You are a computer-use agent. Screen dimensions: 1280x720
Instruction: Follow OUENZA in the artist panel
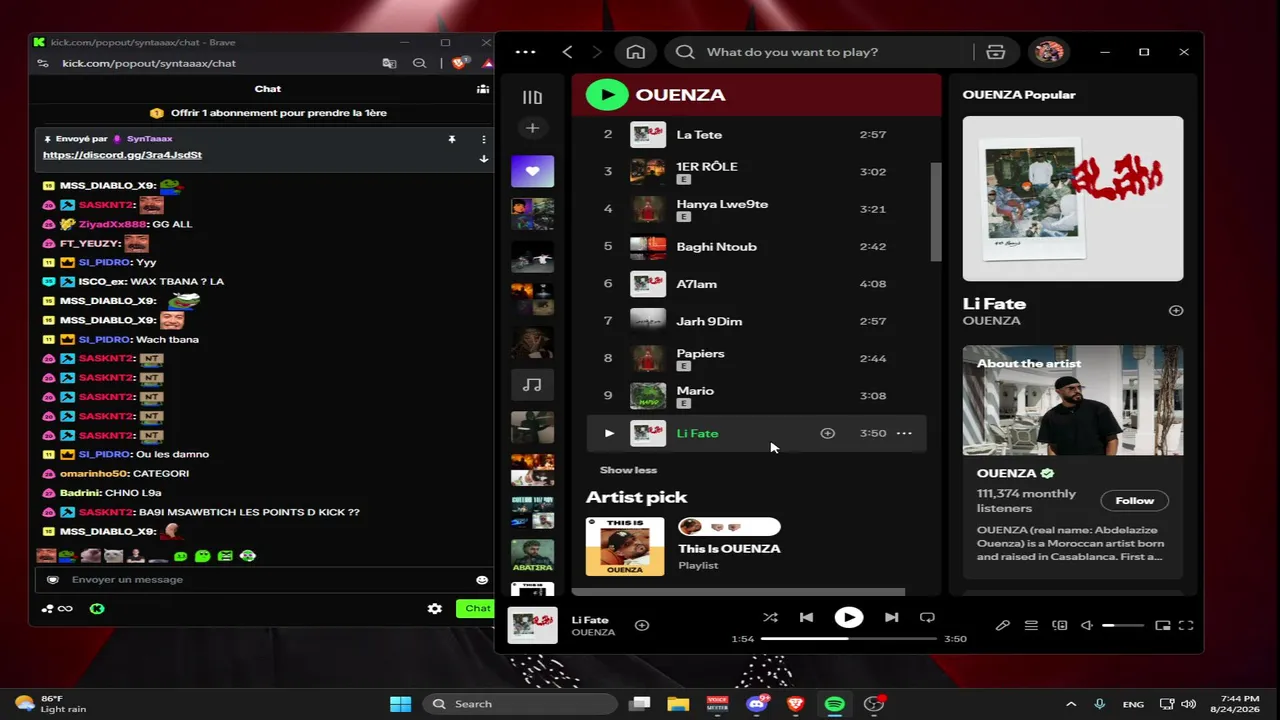(x=1134, y=500)
